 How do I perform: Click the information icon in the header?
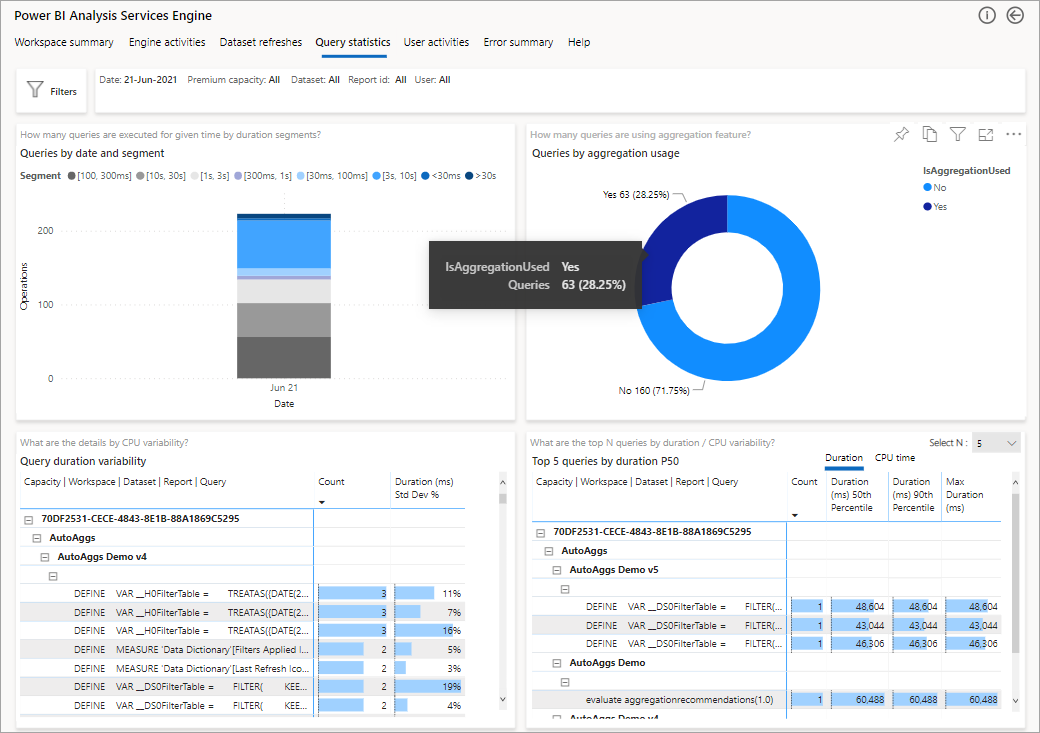coord(987,15)
